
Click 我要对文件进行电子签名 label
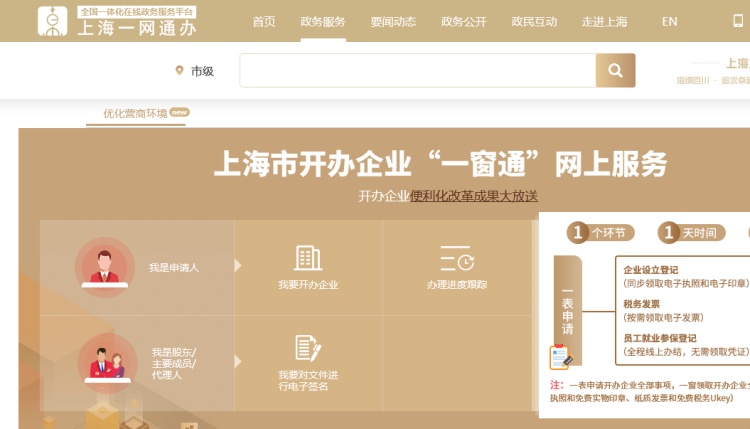pos(308,380)
